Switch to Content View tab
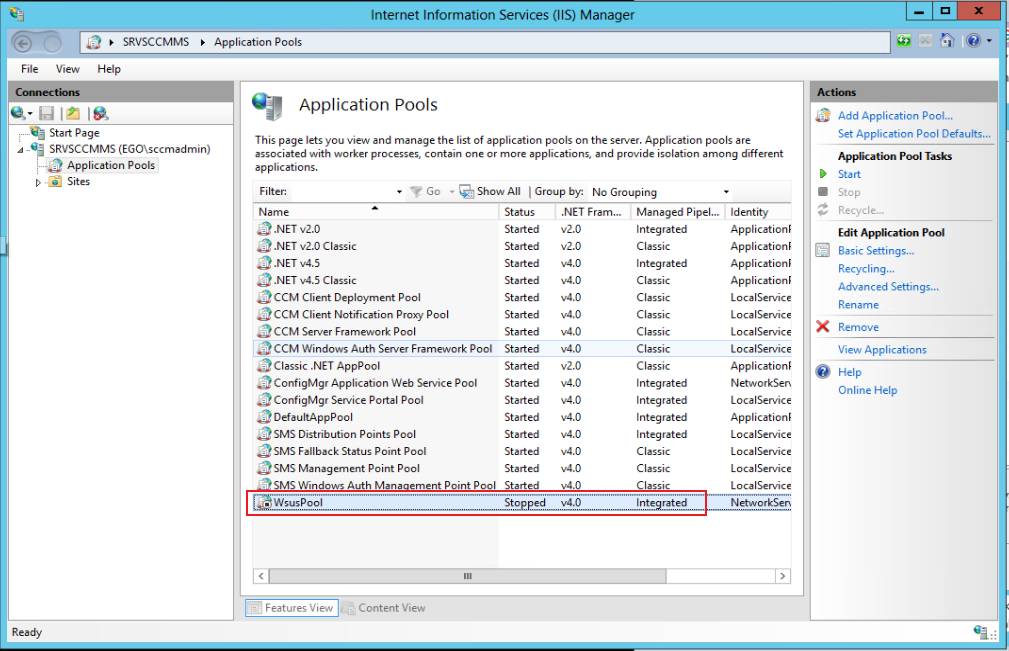 point(384,608)
